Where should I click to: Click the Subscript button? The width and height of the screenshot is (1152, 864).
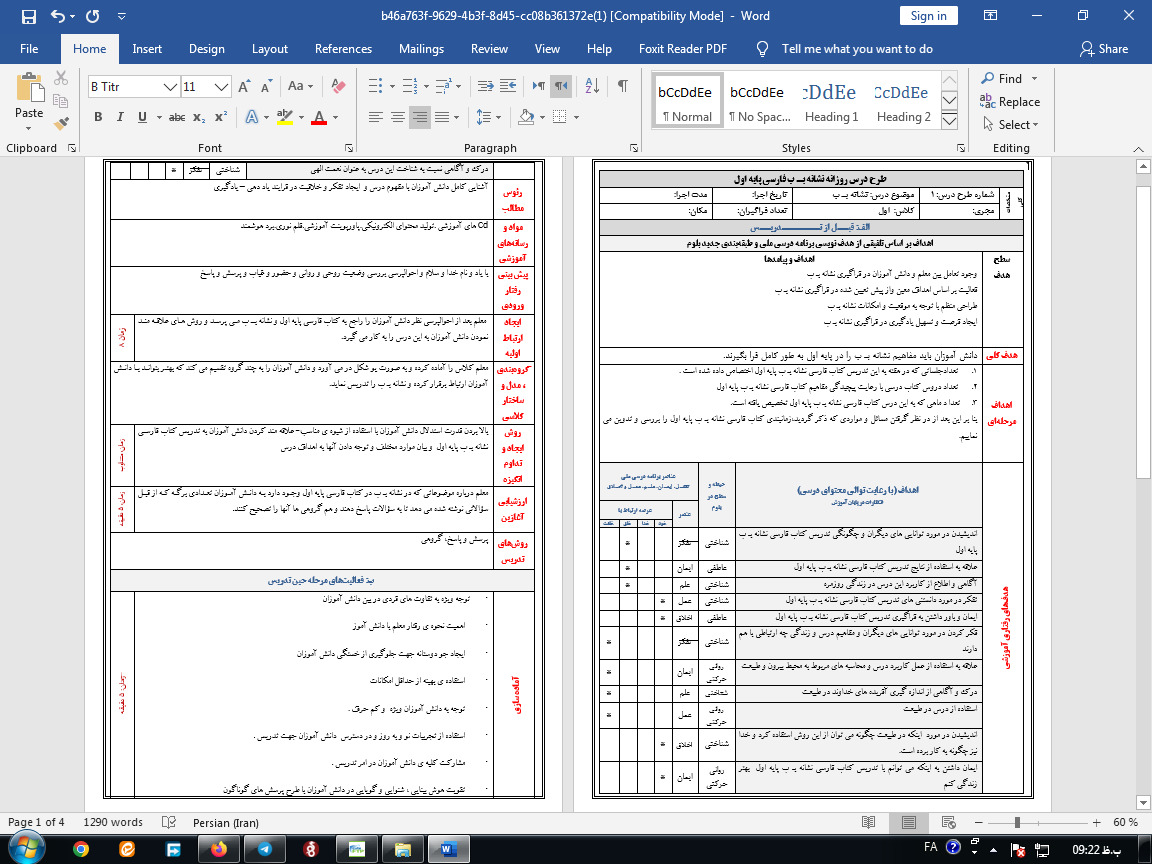(201, 117)
